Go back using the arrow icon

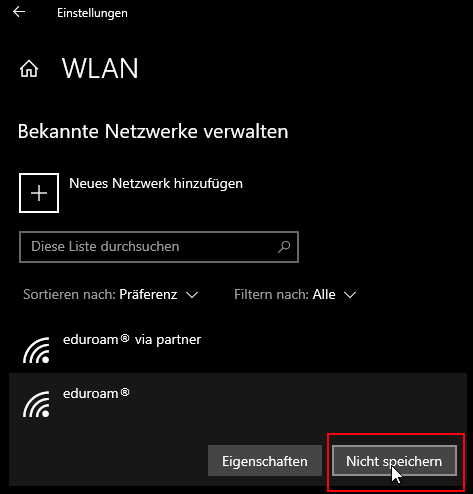point(19,12)
